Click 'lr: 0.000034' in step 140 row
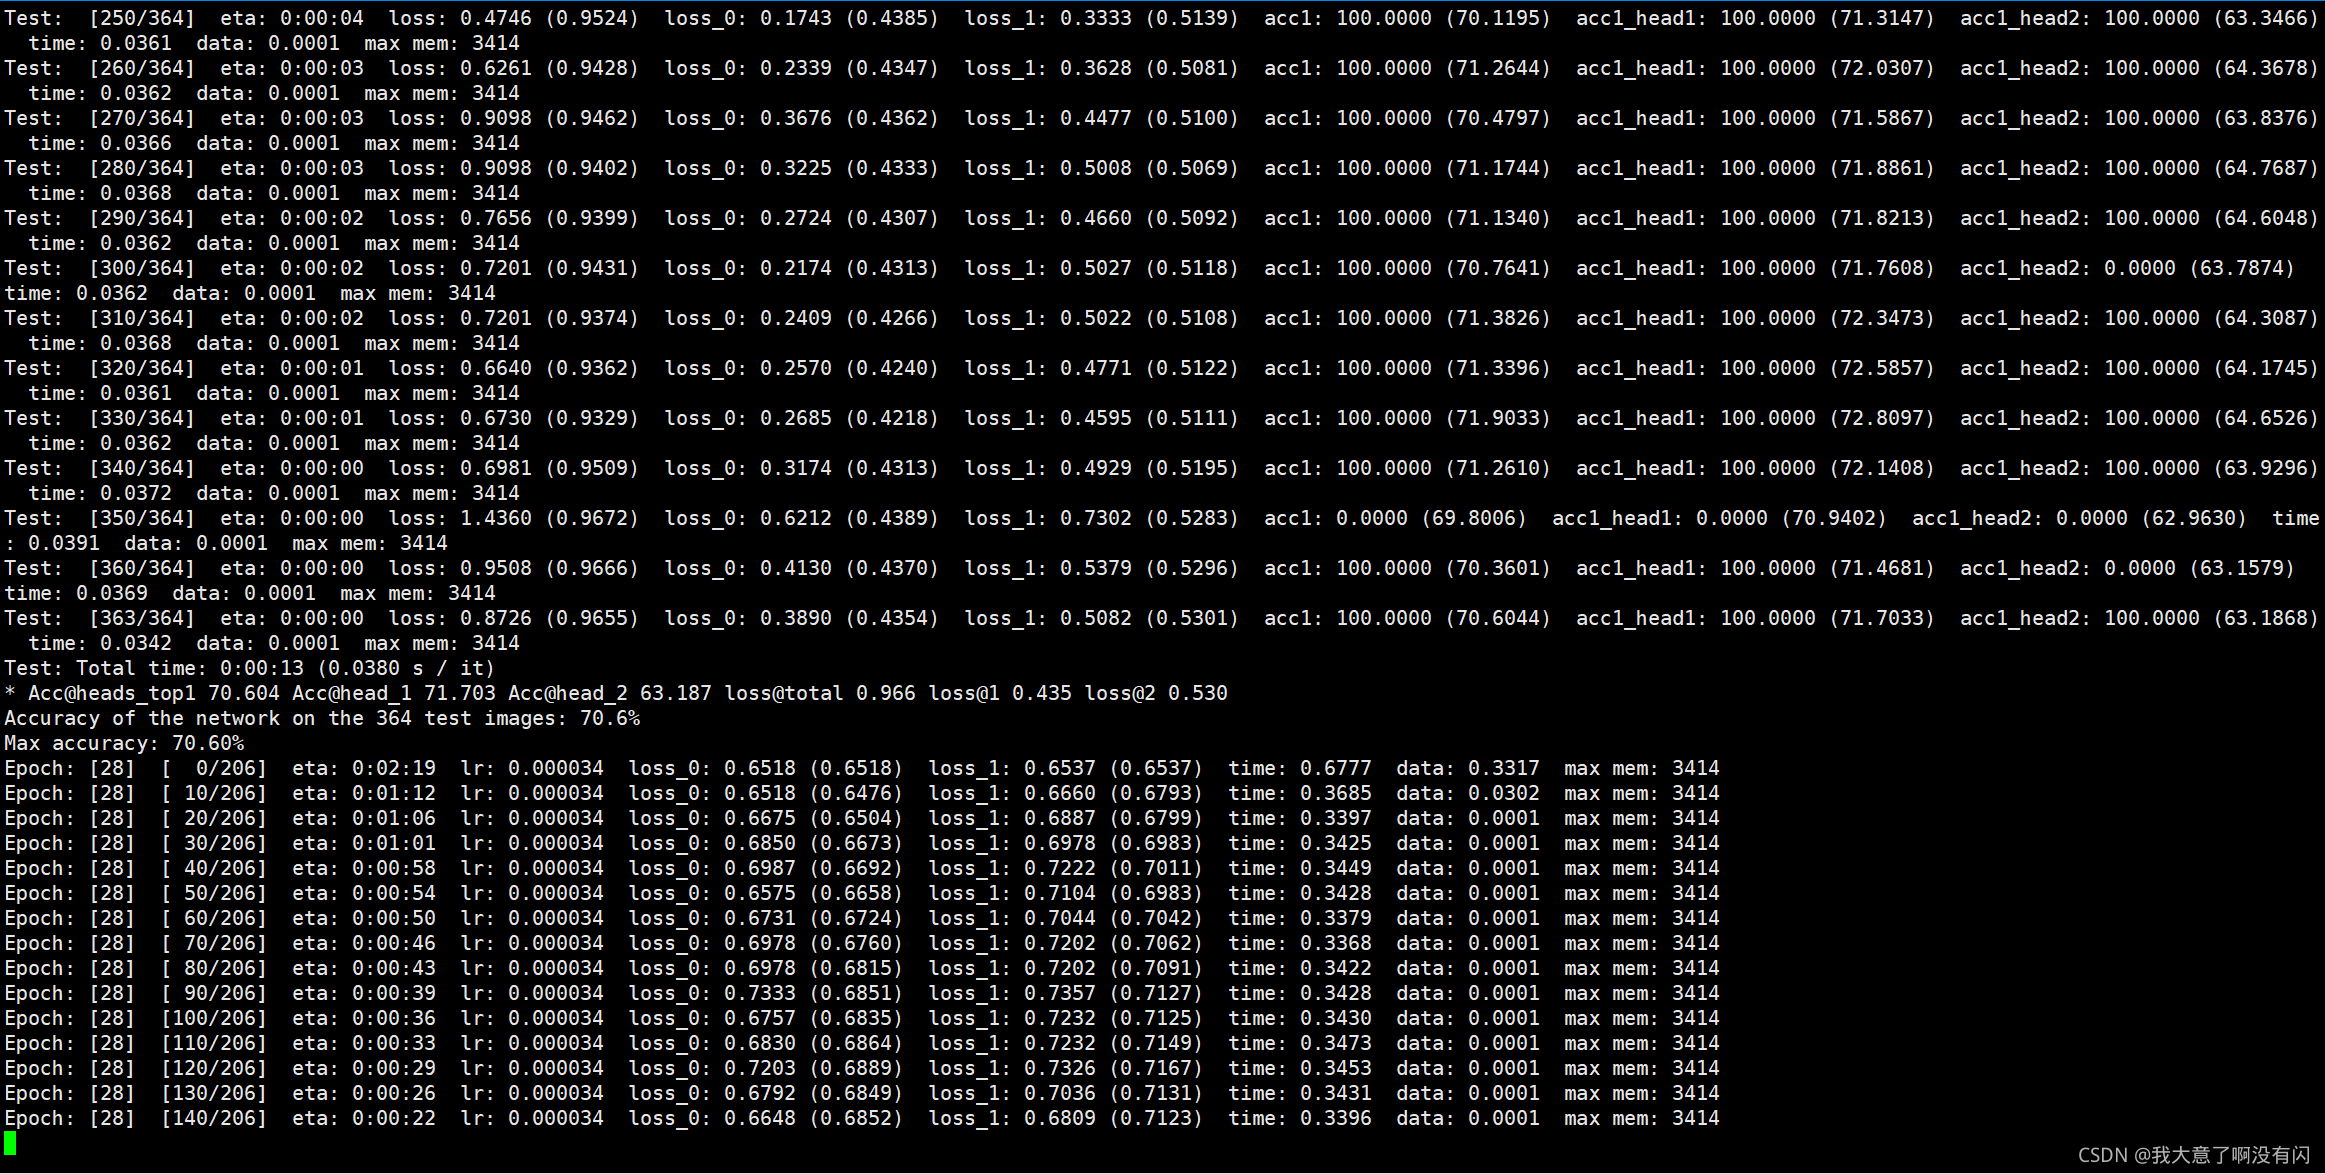This screenshot has width=2325, height=1174. click(x=532, y=1118)
